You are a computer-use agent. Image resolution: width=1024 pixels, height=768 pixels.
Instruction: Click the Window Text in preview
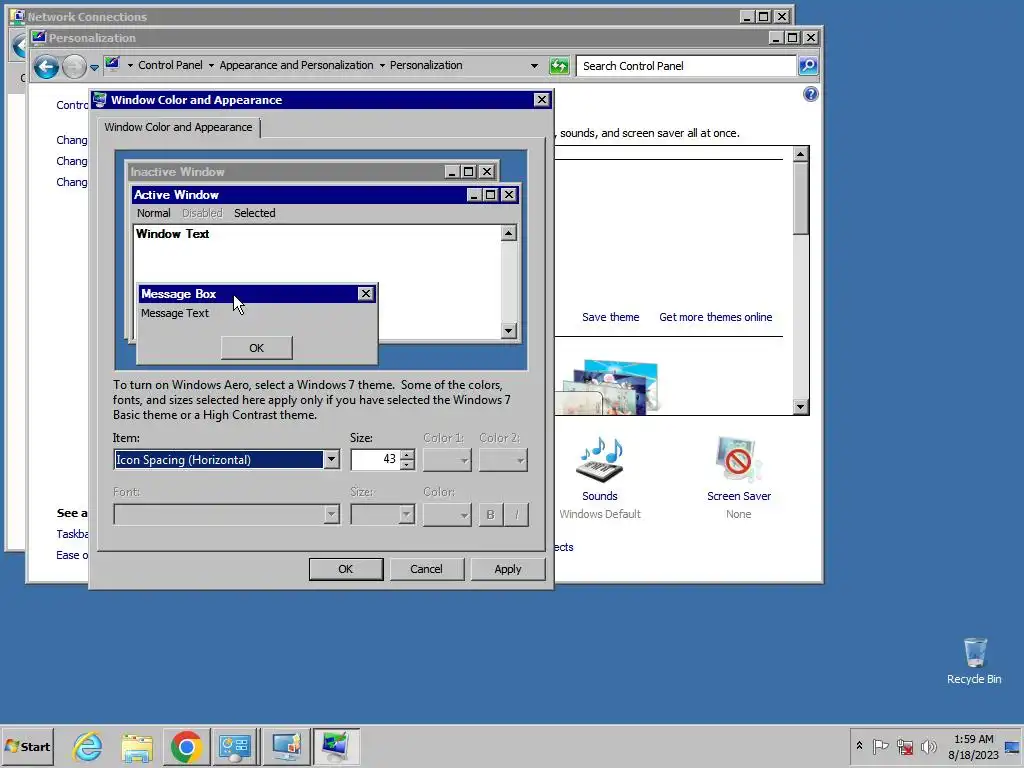click(172, 234)
